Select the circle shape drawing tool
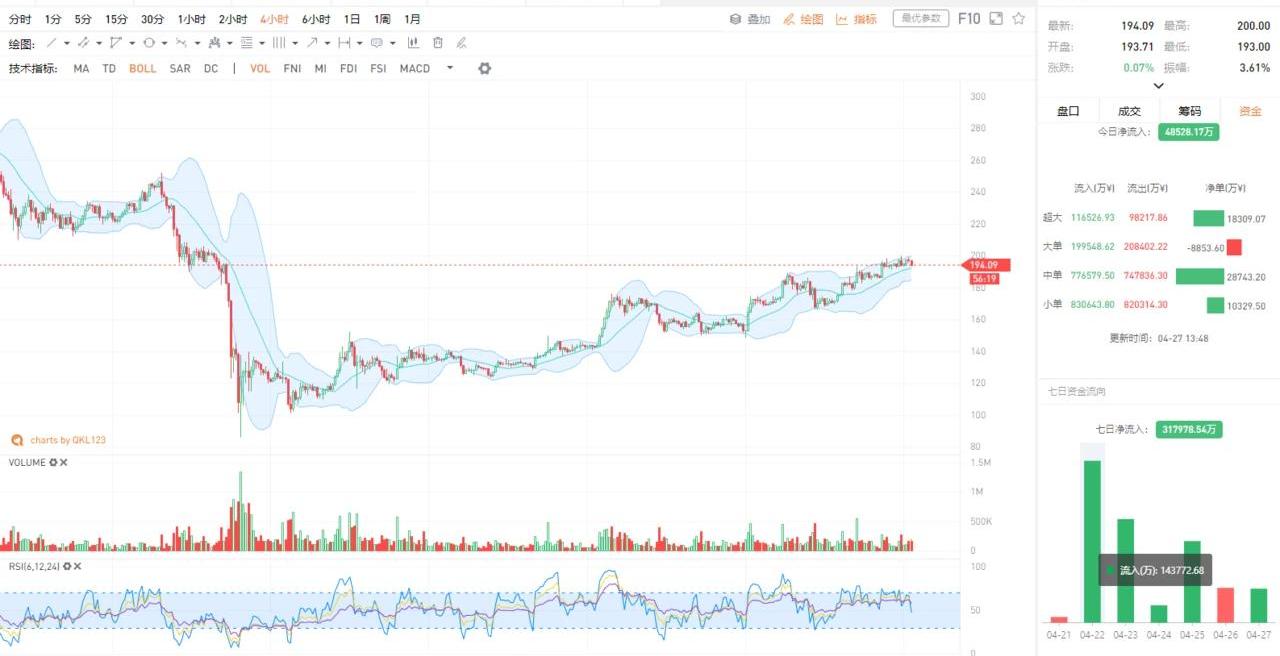Screen dimensions: 1280x656 148,43
